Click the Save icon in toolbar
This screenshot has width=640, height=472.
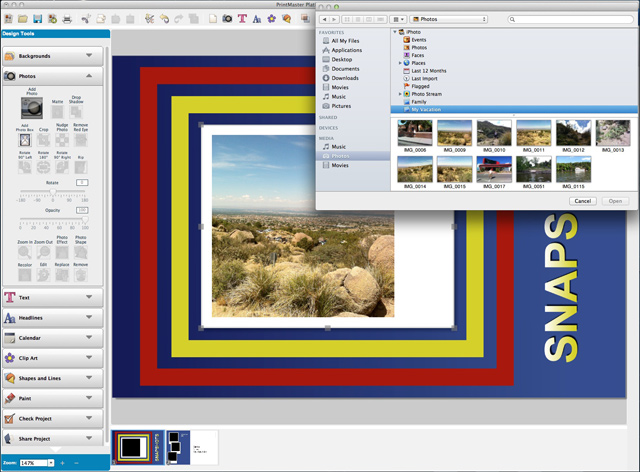[x=37, y=19]
